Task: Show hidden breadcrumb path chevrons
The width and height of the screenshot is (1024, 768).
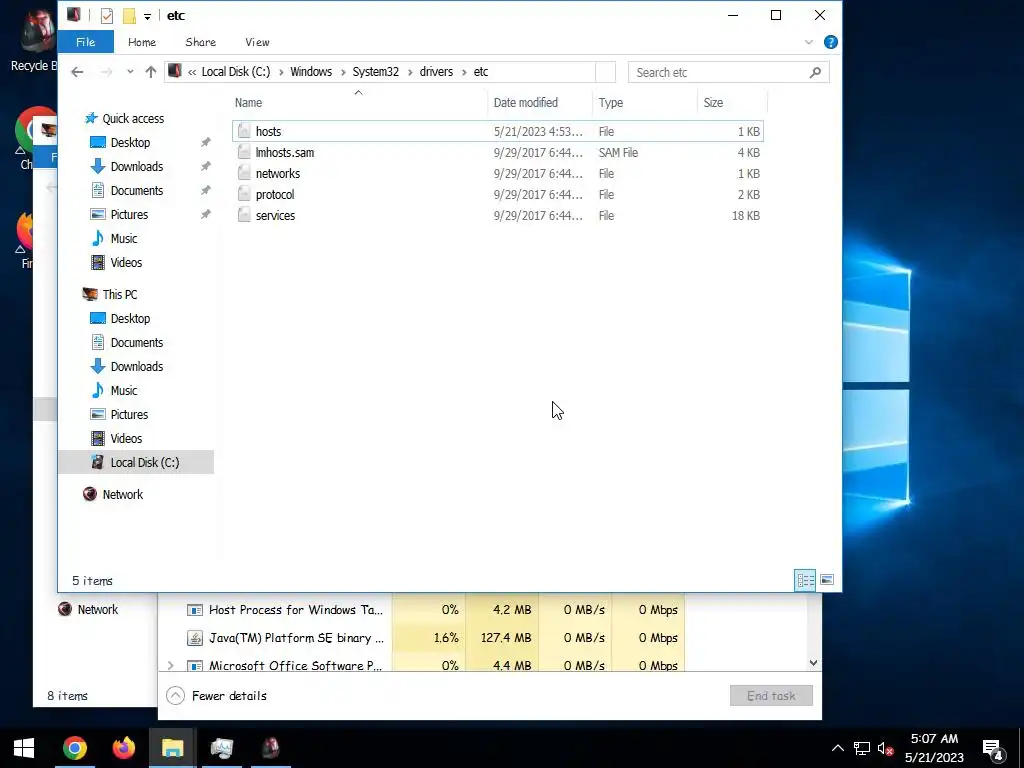Action: tap(192, 72)
